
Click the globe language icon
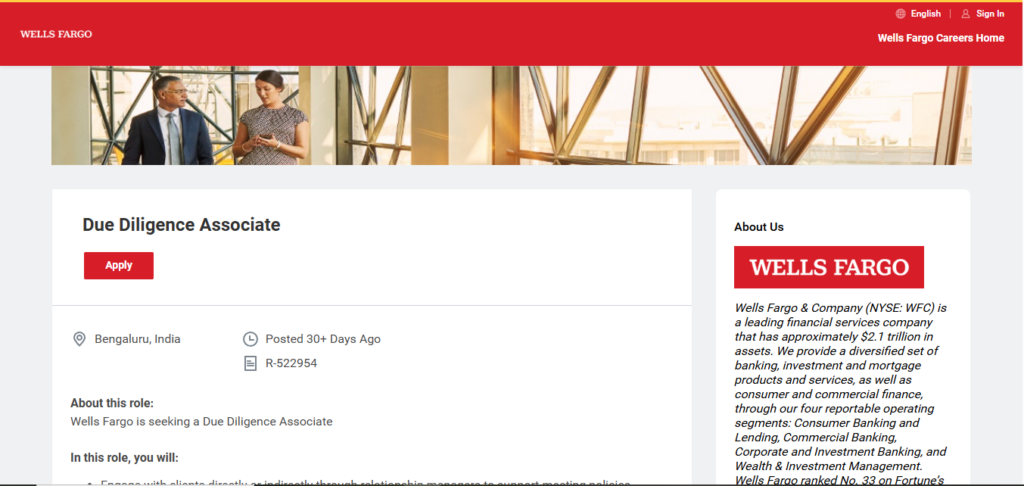[x=901, y=14]
